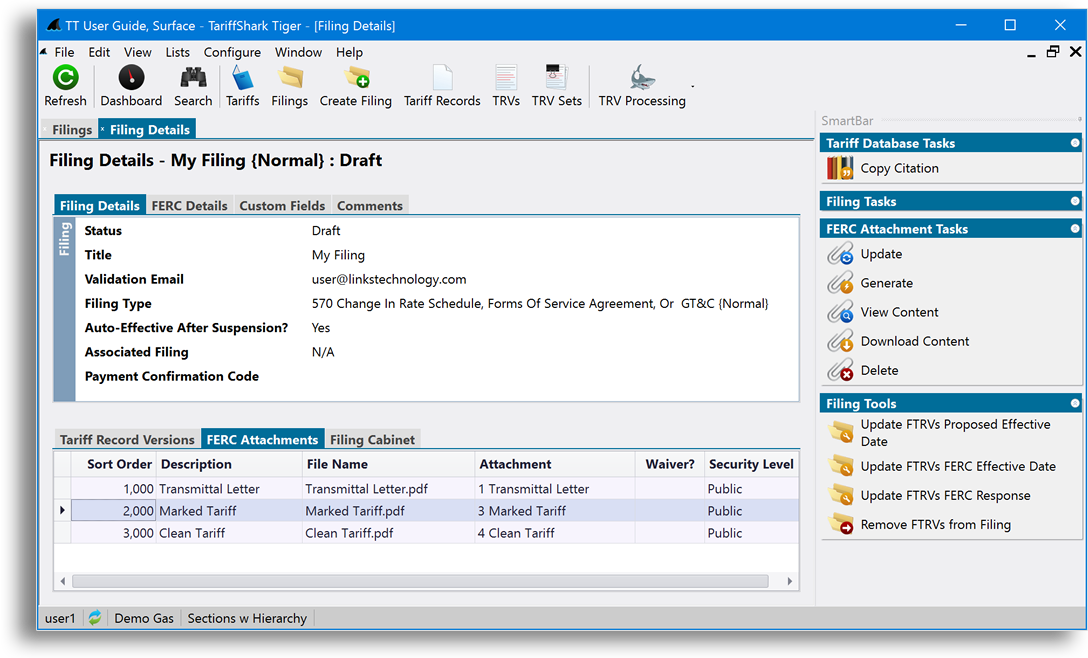This screenshot has width=1088, height=658.
Task: Click the Update attachment paperclip icon
Action: (x=840, y=254)
